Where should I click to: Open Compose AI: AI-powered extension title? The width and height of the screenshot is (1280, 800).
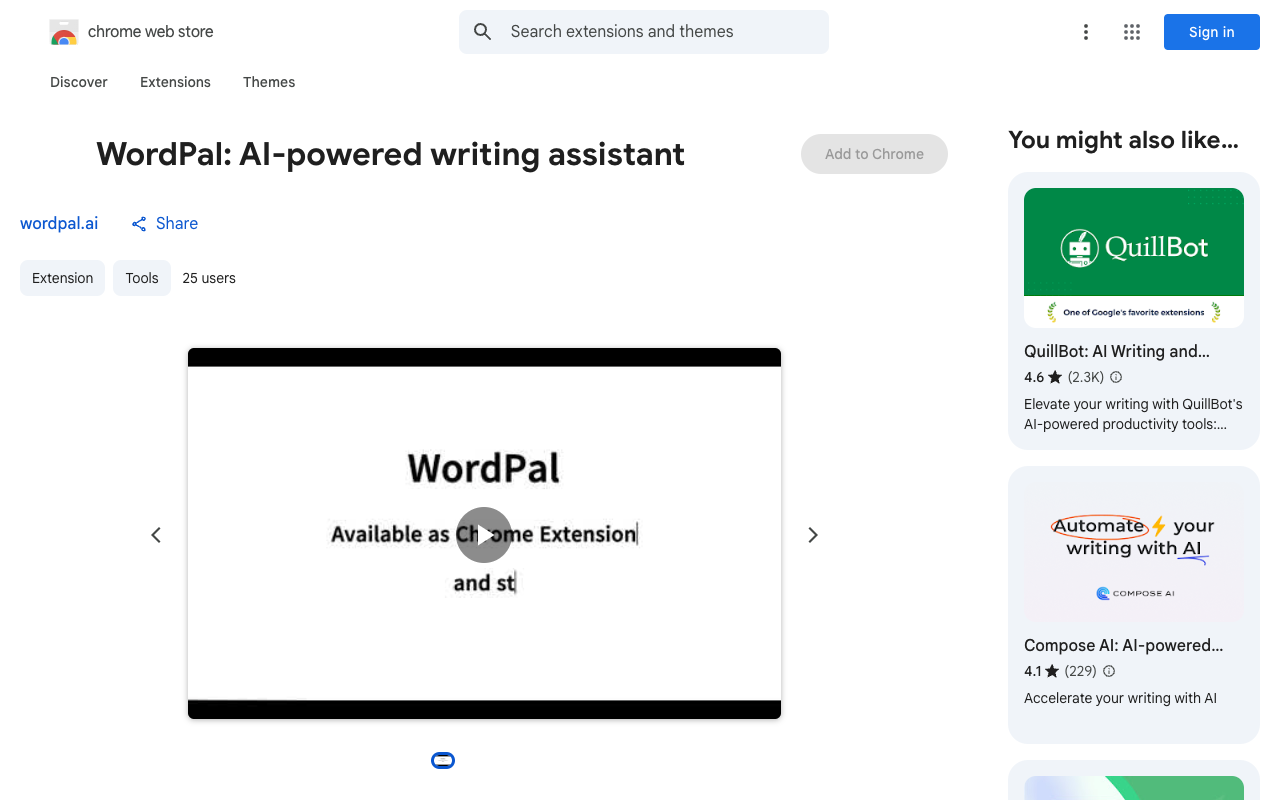1124,645
